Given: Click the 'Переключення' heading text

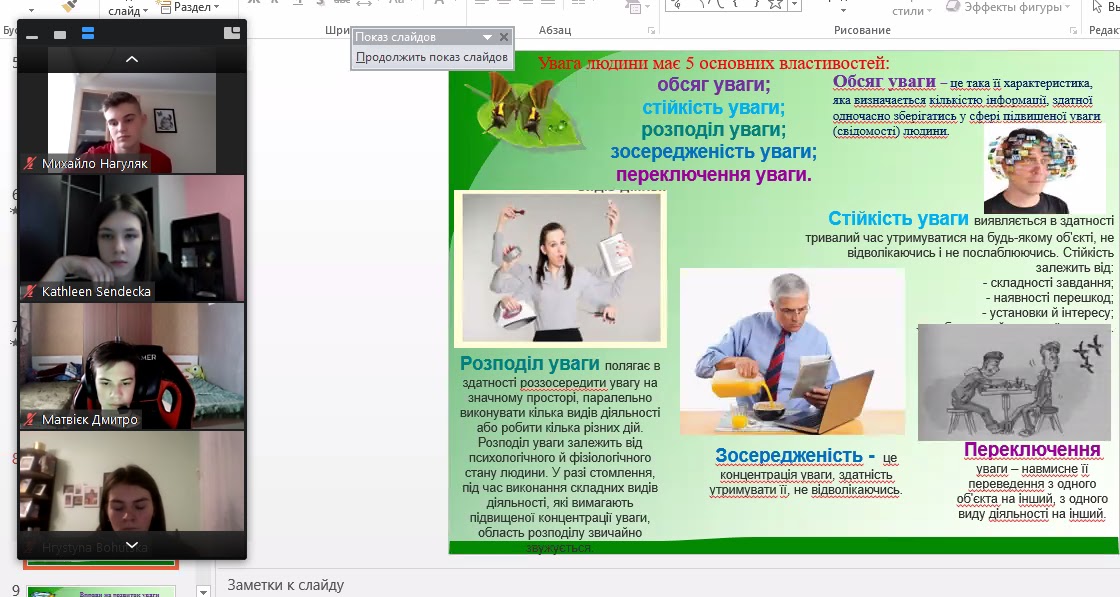Looking at the screenshot, I should [x=1031, y=449].
